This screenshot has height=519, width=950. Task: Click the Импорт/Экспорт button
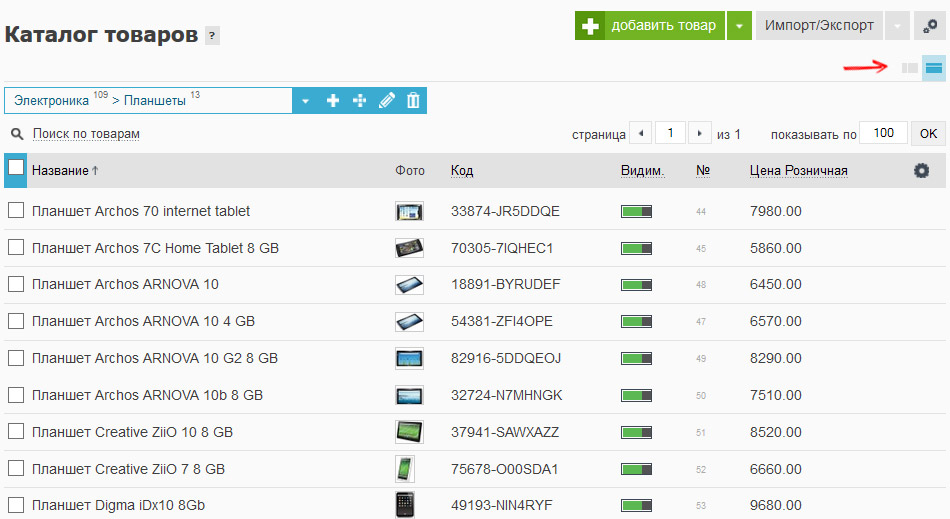[819, 26]
